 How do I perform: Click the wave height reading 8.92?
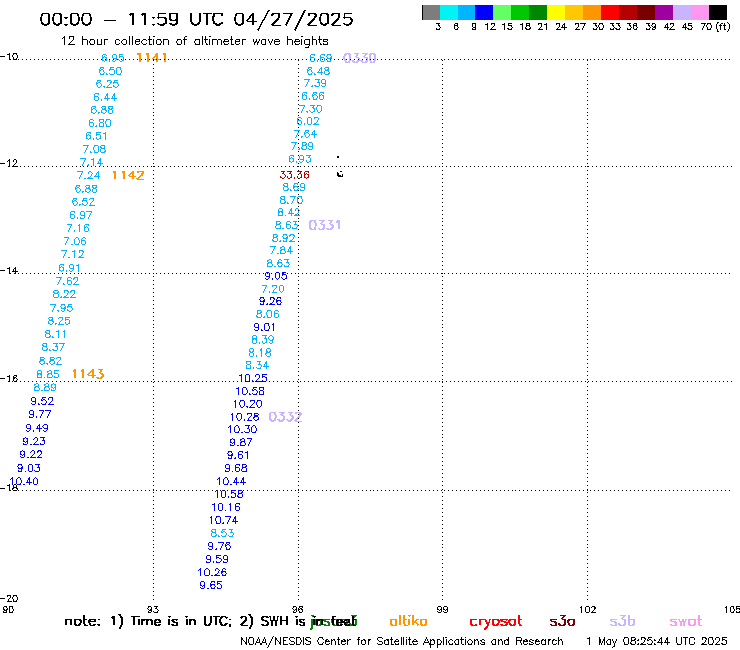[284, 238]
